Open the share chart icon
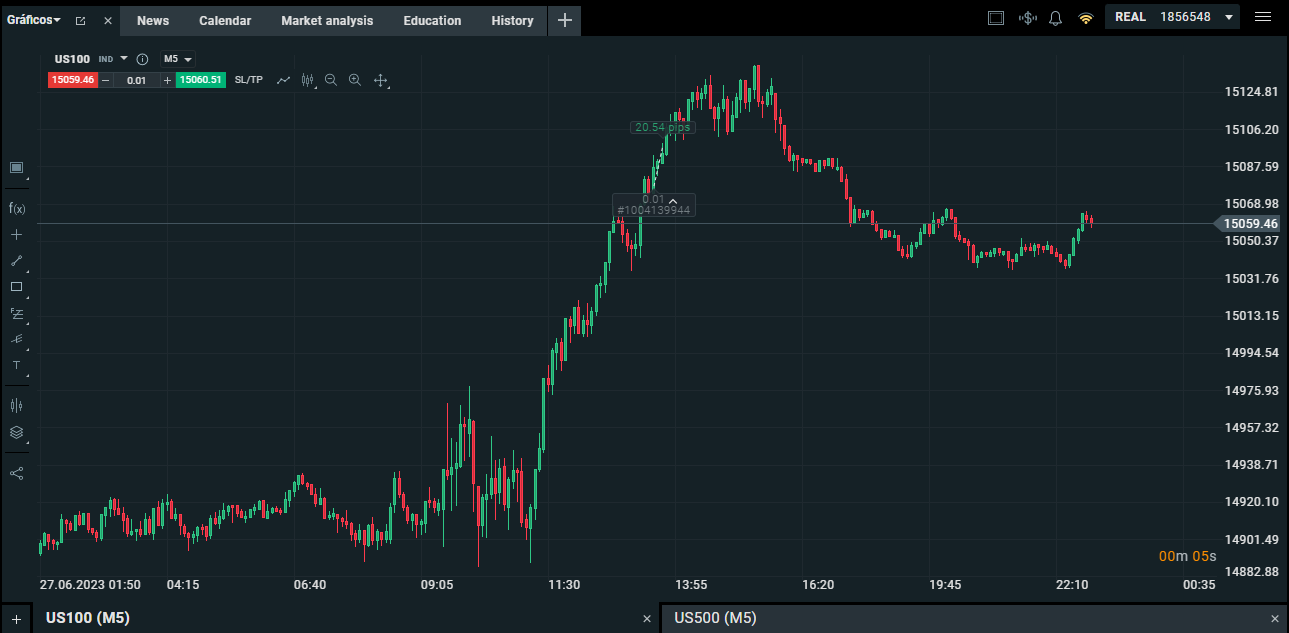The height and width of the screenshot is (633, 1289). pyautogui.click(x=16, y=473)
